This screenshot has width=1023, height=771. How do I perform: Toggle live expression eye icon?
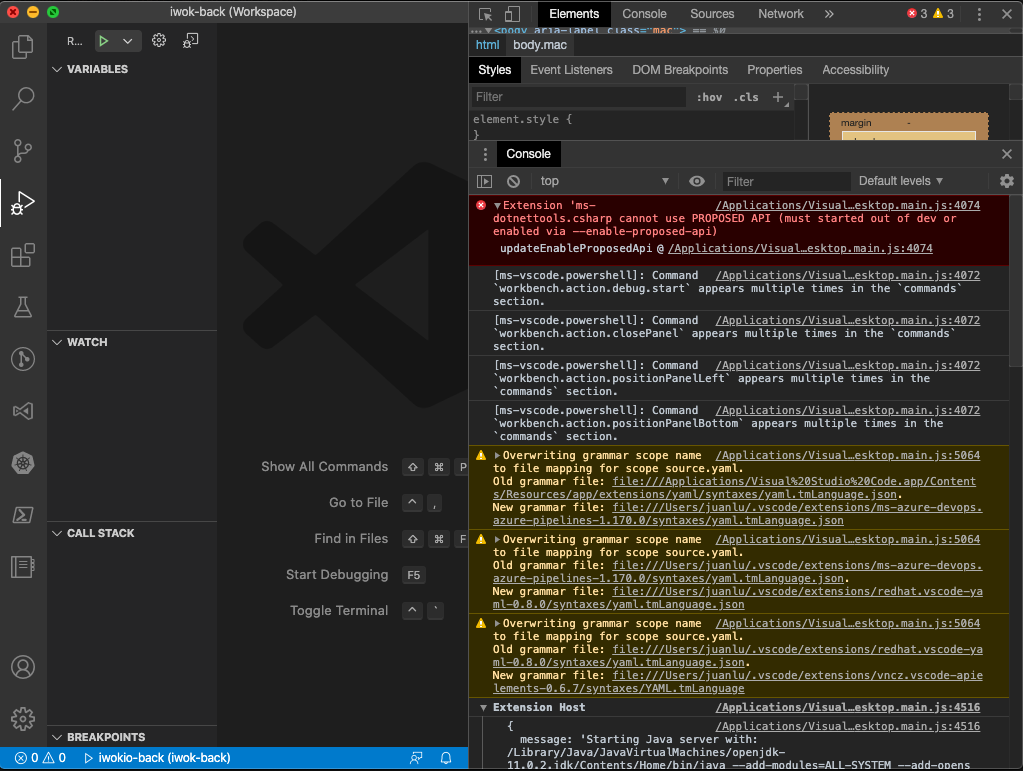(697, 181)
